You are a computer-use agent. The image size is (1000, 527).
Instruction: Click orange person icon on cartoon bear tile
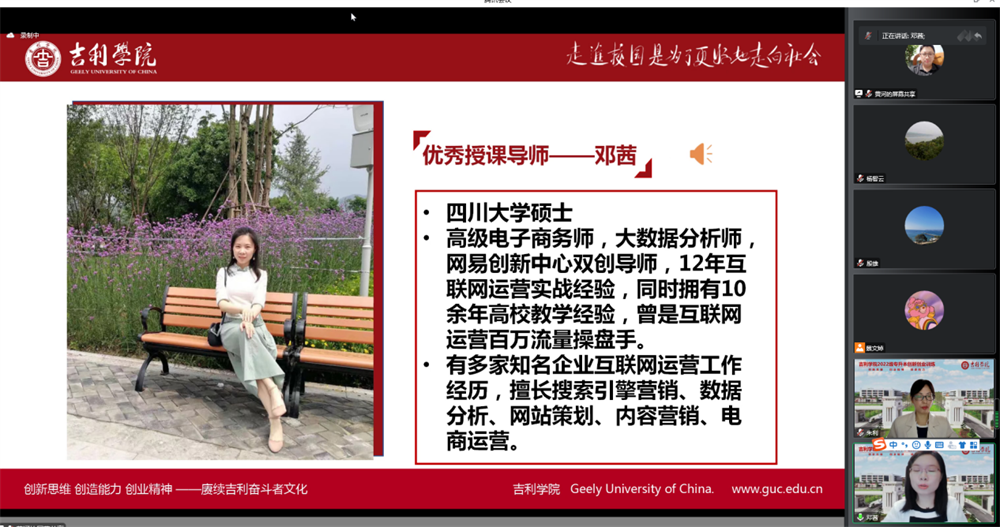click(x=860, y=348)
